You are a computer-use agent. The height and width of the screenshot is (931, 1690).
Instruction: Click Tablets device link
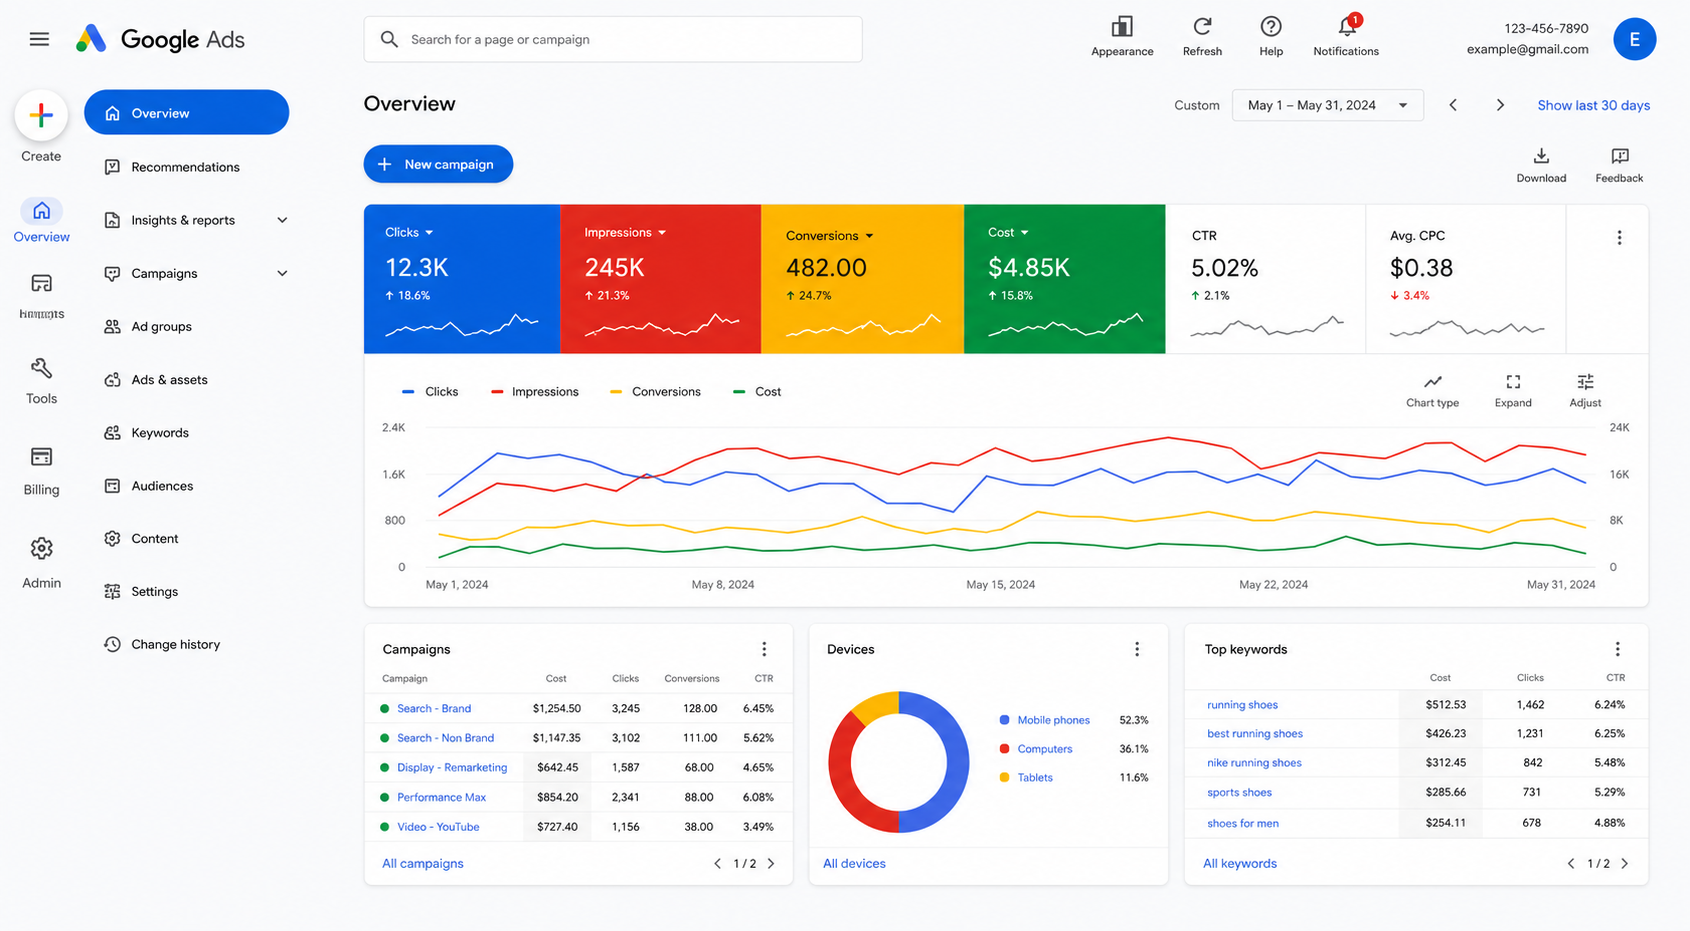1035,777
